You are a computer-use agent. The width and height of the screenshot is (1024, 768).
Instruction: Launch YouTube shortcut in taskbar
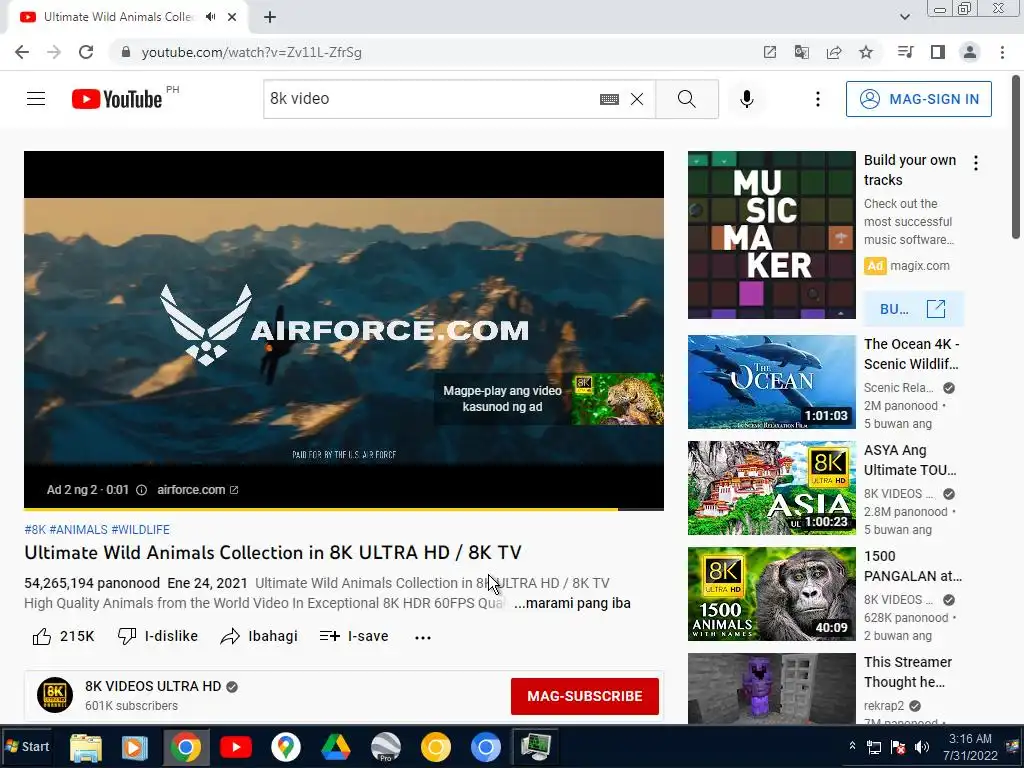tap(236, 747)
